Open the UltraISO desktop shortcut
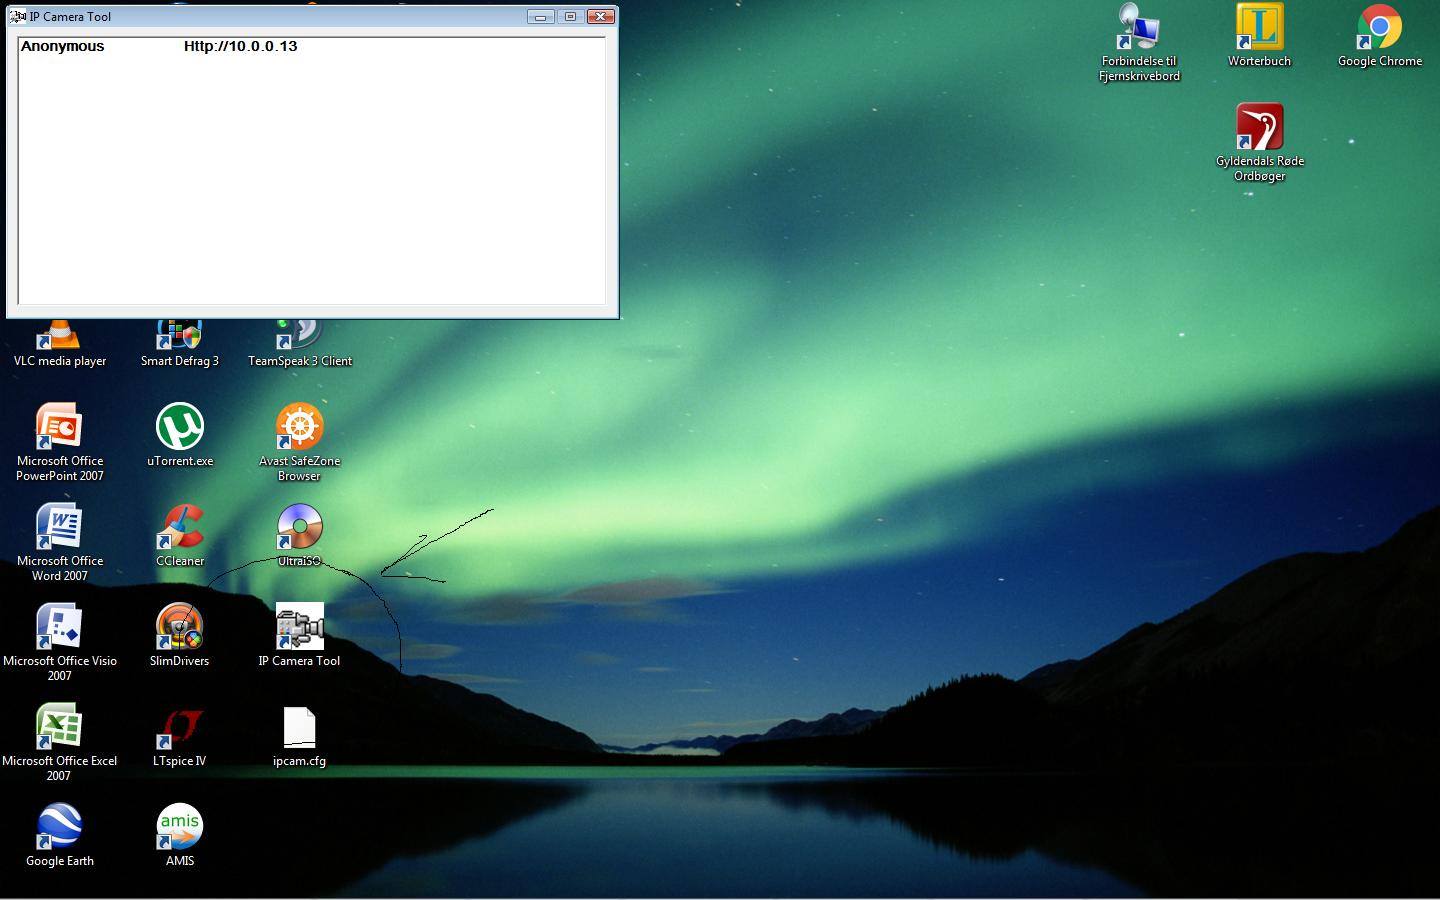Image resolution: width=1440 pixels, height=900 pixels. coord(299,527)
